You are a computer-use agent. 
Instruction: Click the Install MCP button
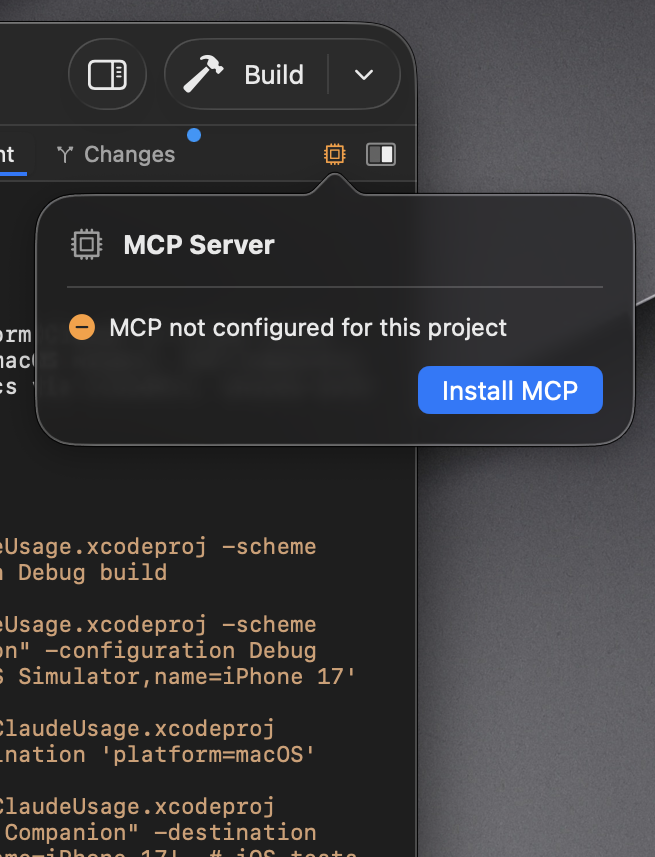point(510,390)
